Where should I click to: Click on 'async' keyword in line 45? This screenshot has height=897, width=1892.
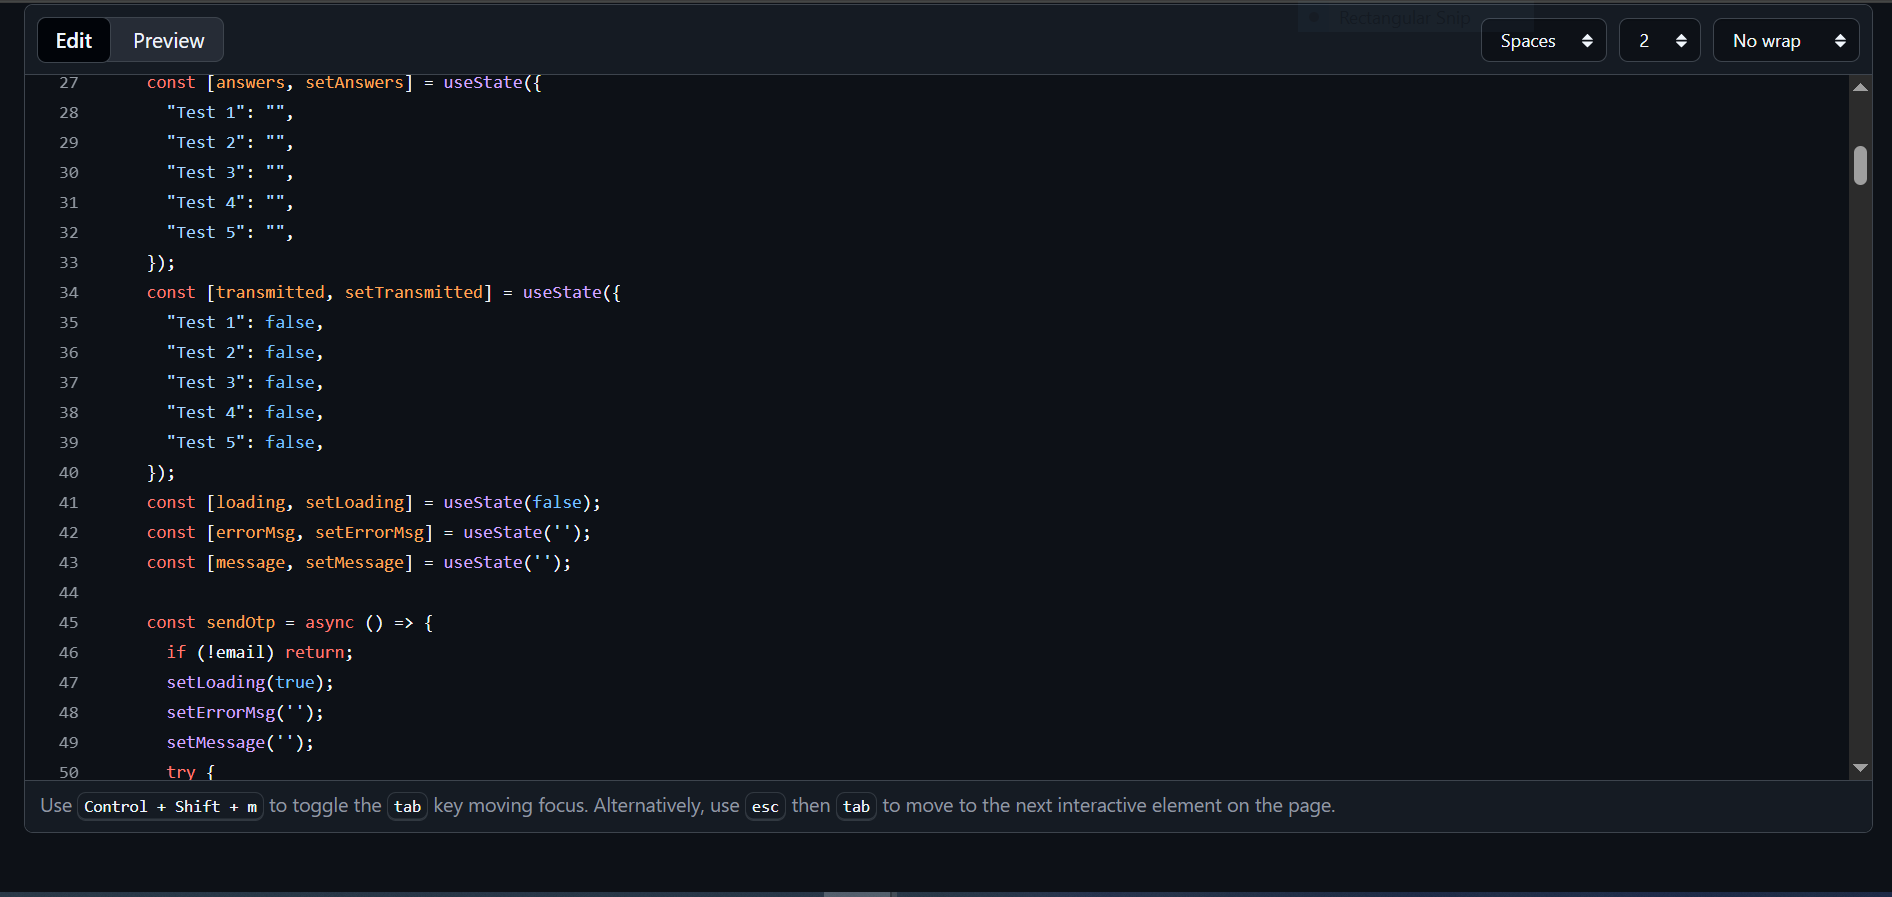point(329,623)
